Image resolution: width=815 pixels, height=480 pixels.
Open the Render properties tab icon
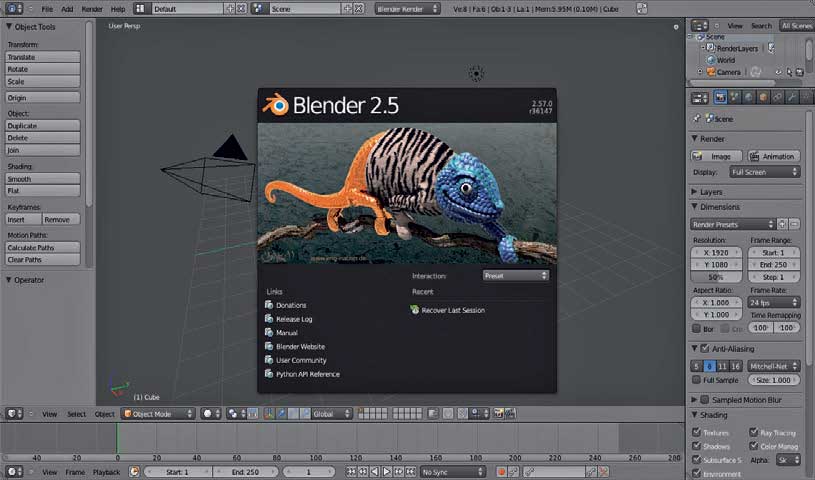(720, 97)
